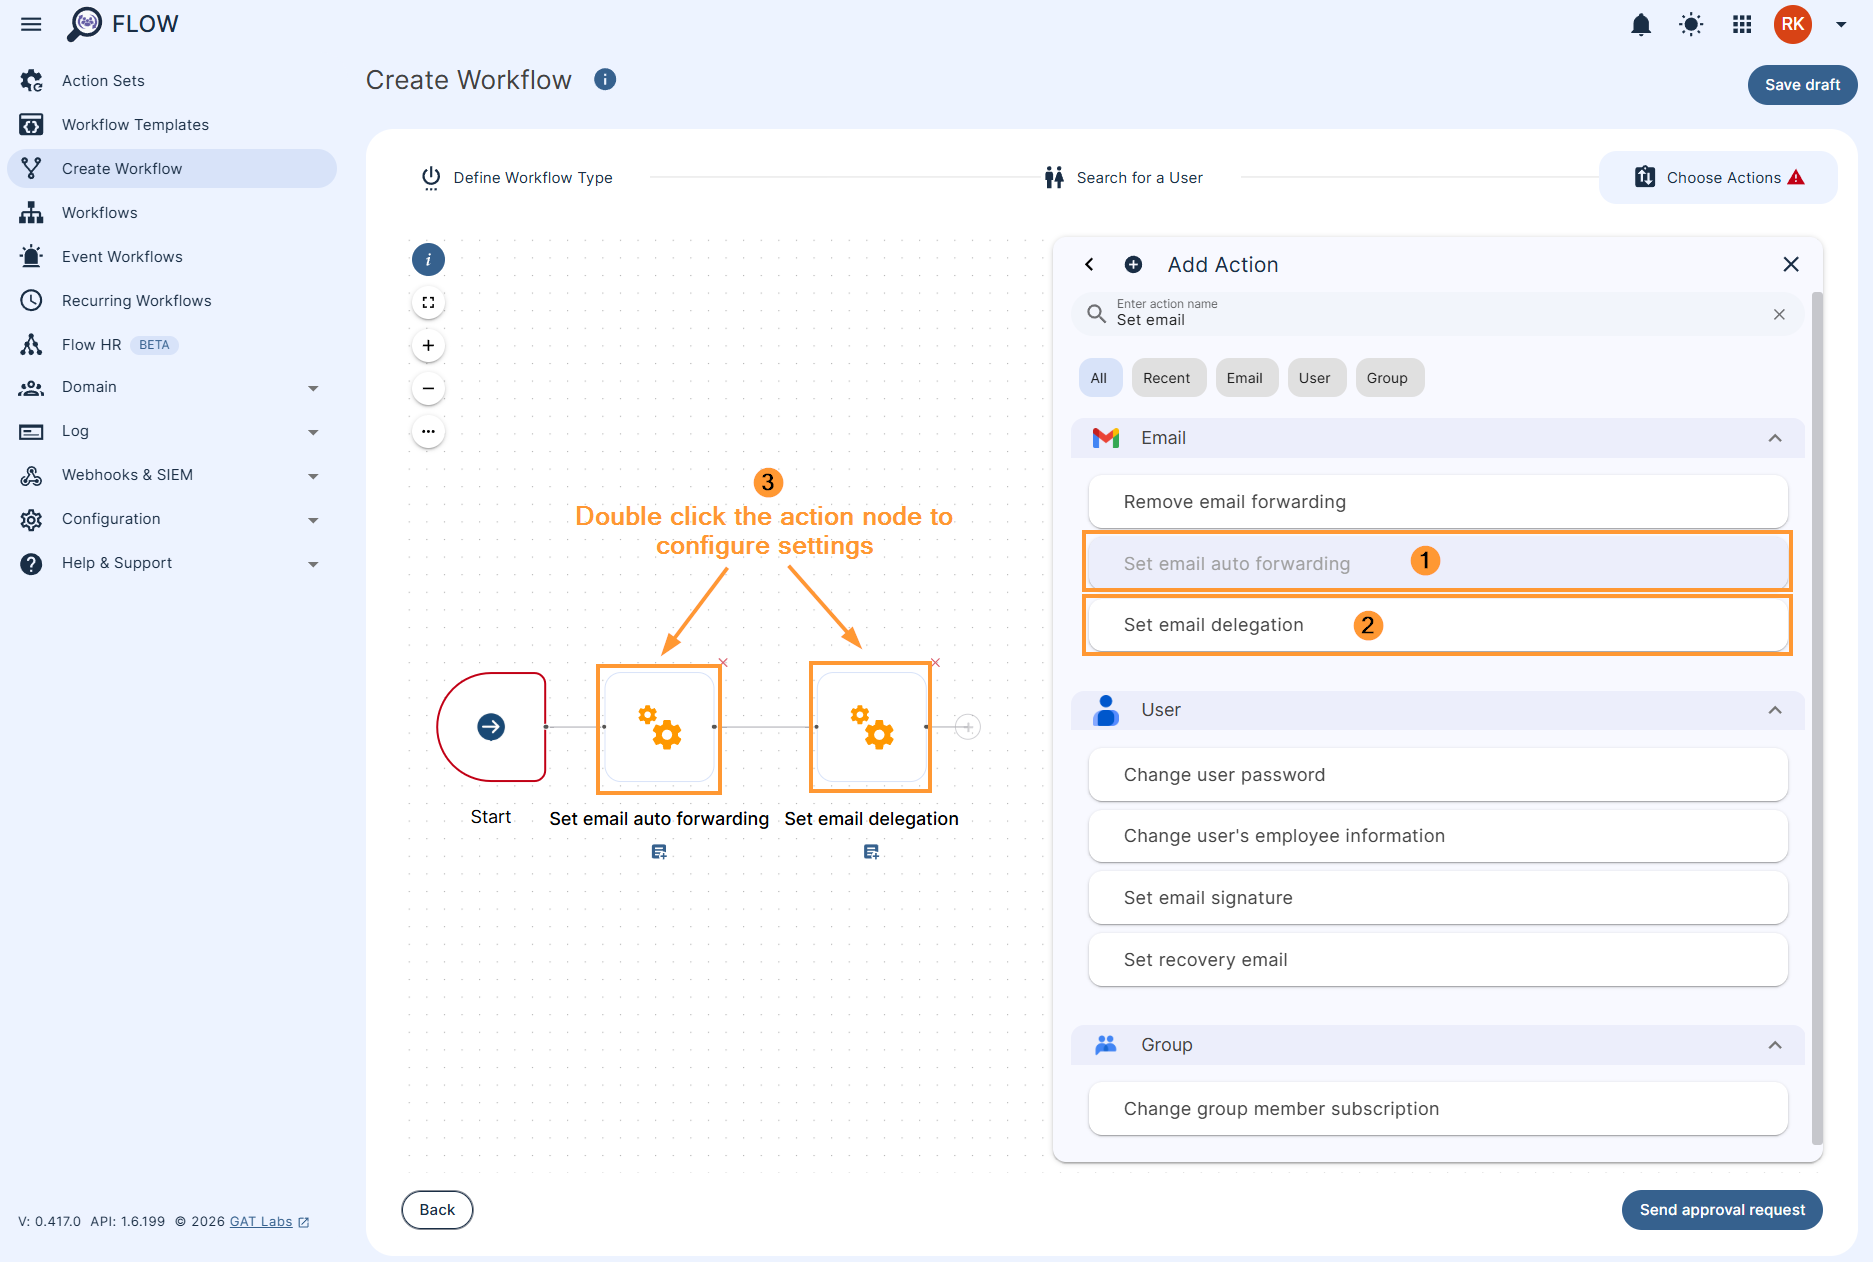
Task: Open Recurring Workflows
Action: coord(136,300)
